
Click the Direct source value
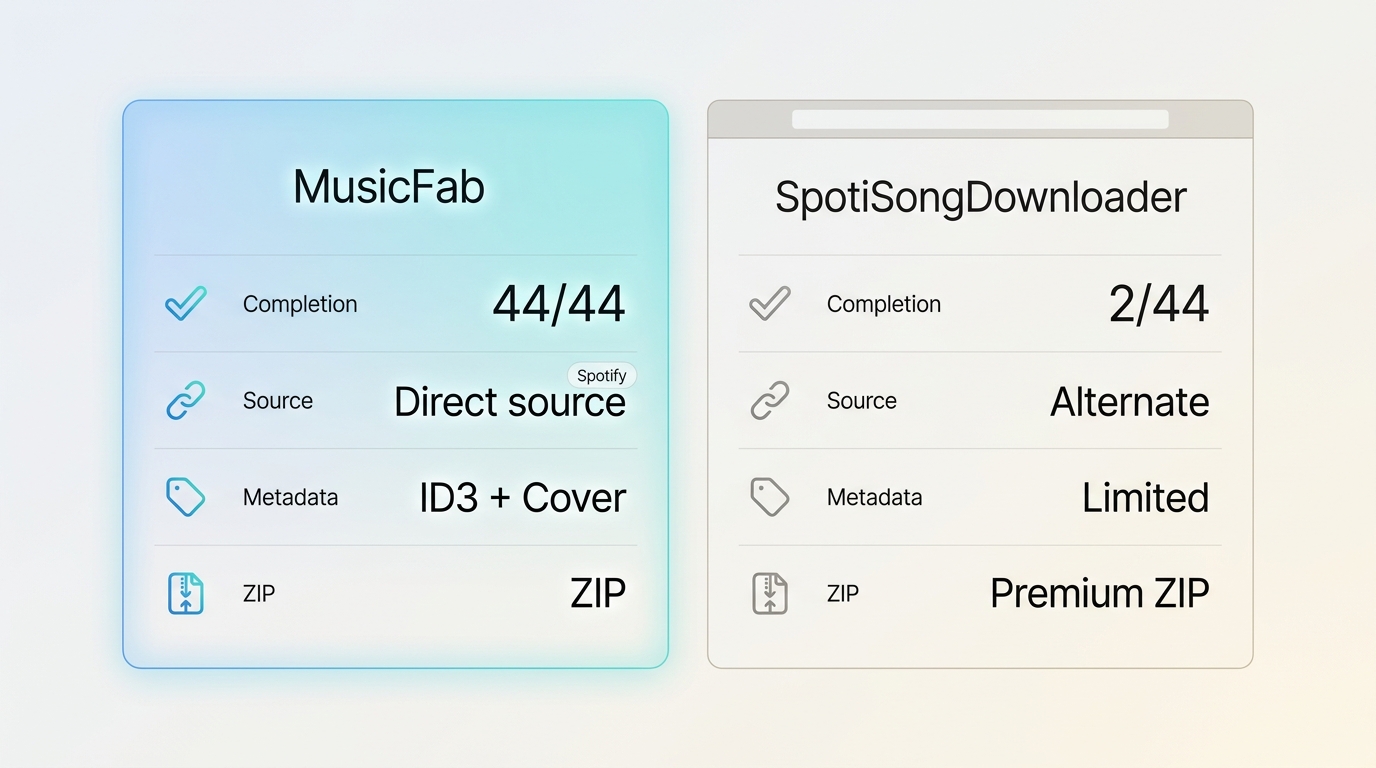click(x=510, y=402)
